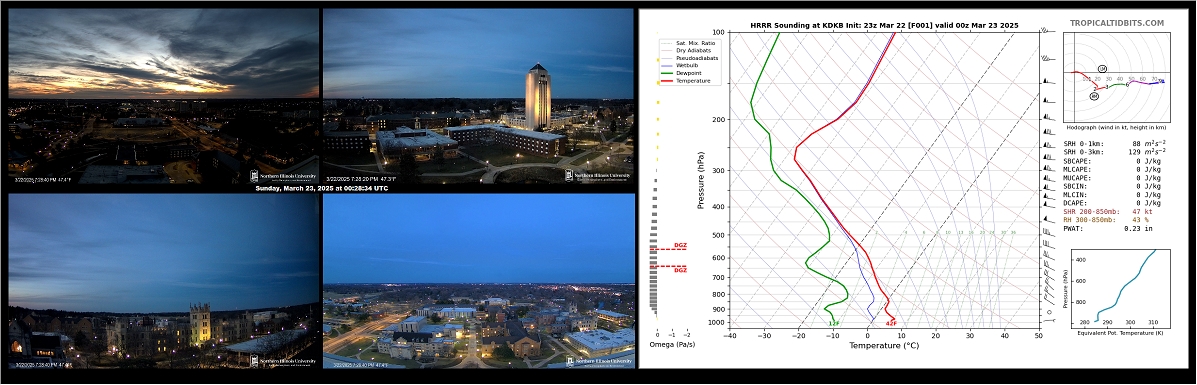The height and width of the screenshot is (385, 1197).
Task: Open the sunset sky webcam view
Action: tap(164, 96)
